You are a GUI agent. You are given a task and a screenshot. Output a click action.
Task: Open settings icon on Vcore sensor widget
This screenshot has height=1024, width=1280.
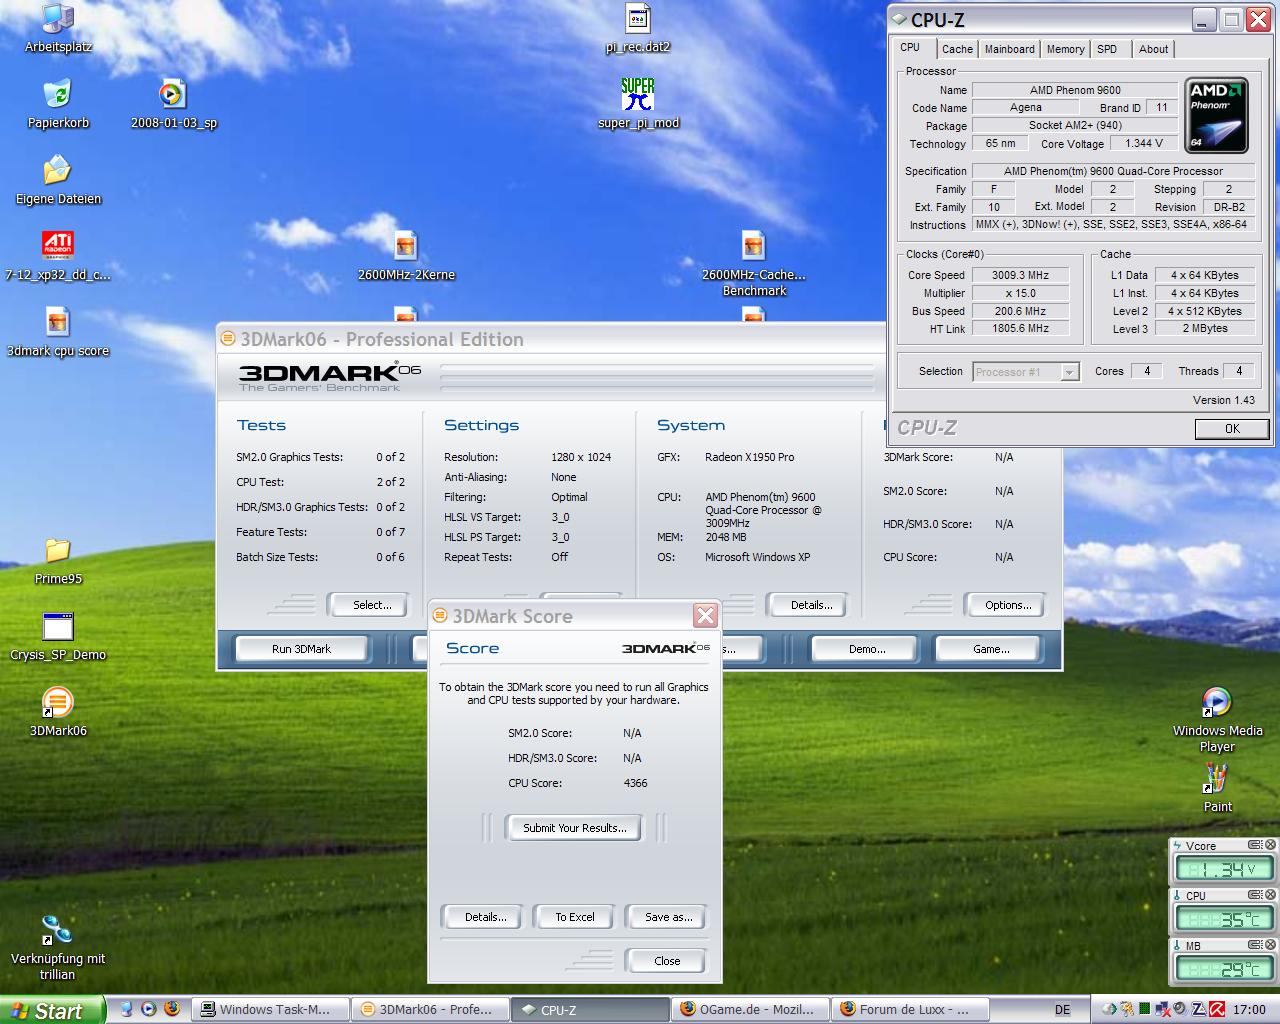click(x=1254, y=845)
